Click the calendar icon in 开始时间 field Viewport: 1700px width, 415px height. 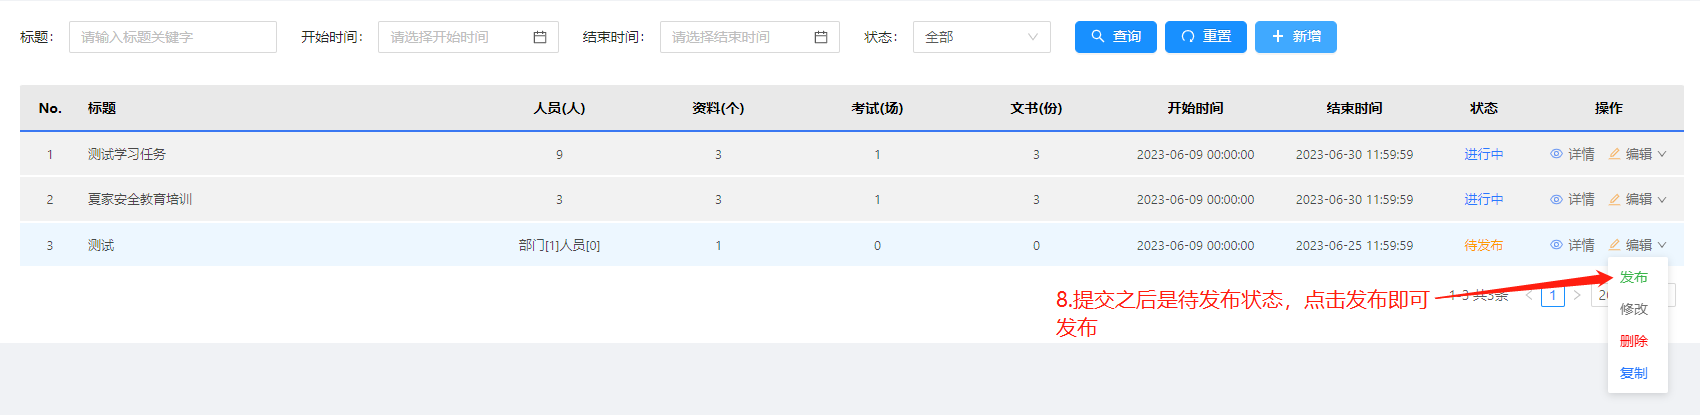[x=540, y=37]
